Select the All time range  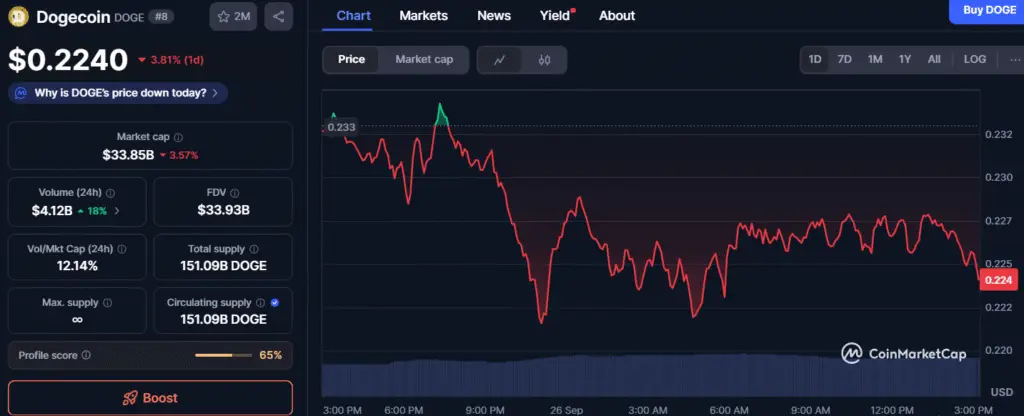(x=934, y=59)
